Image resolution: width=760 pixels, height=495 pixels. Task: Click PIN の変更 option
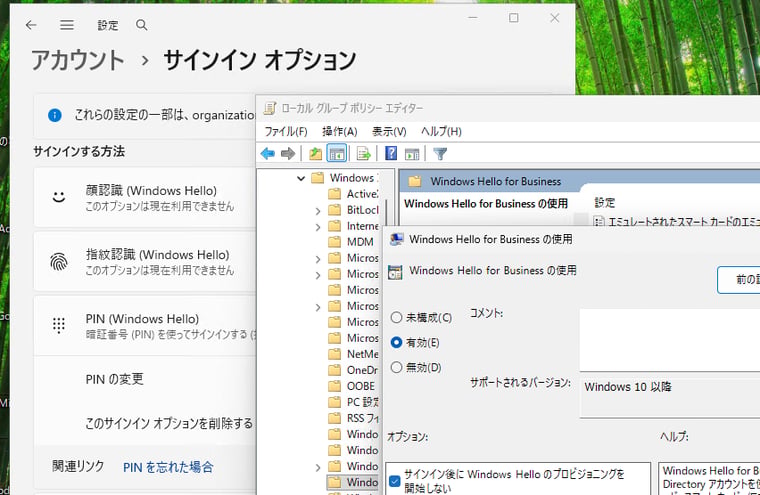click(x=114, y=379)
